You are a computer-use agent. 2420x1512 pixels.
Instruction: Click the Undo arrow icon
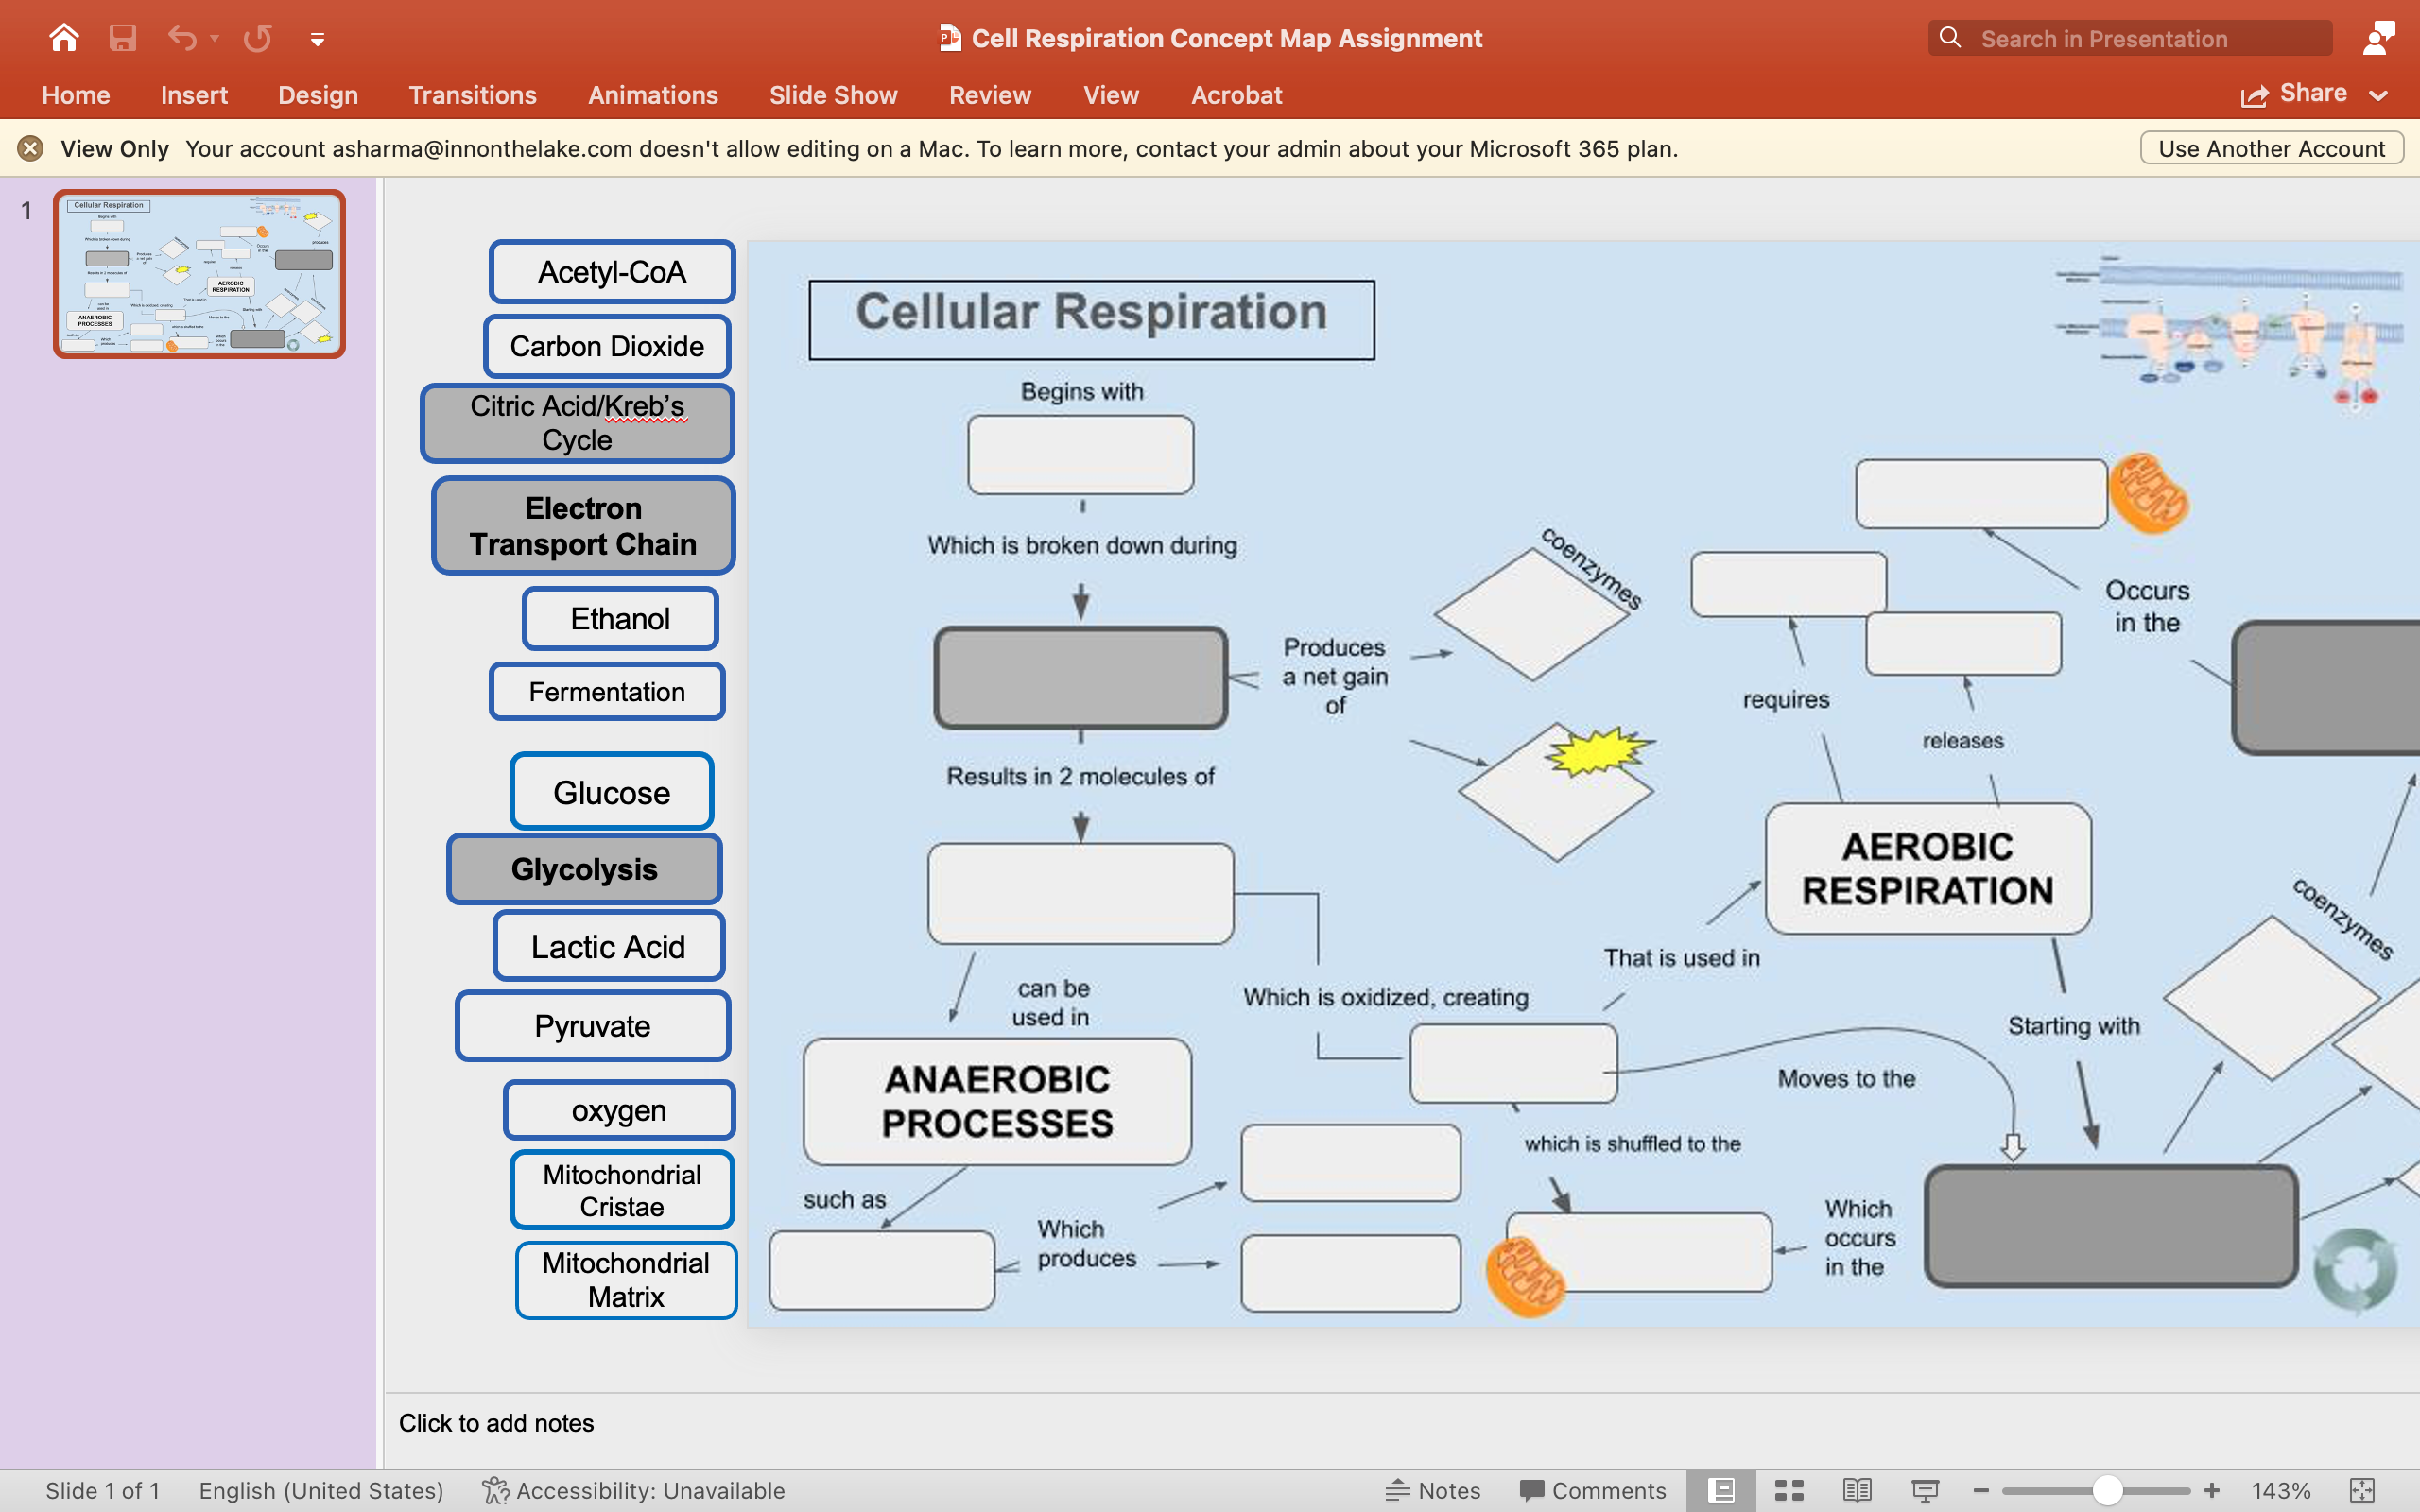click(x=182, y=38)
